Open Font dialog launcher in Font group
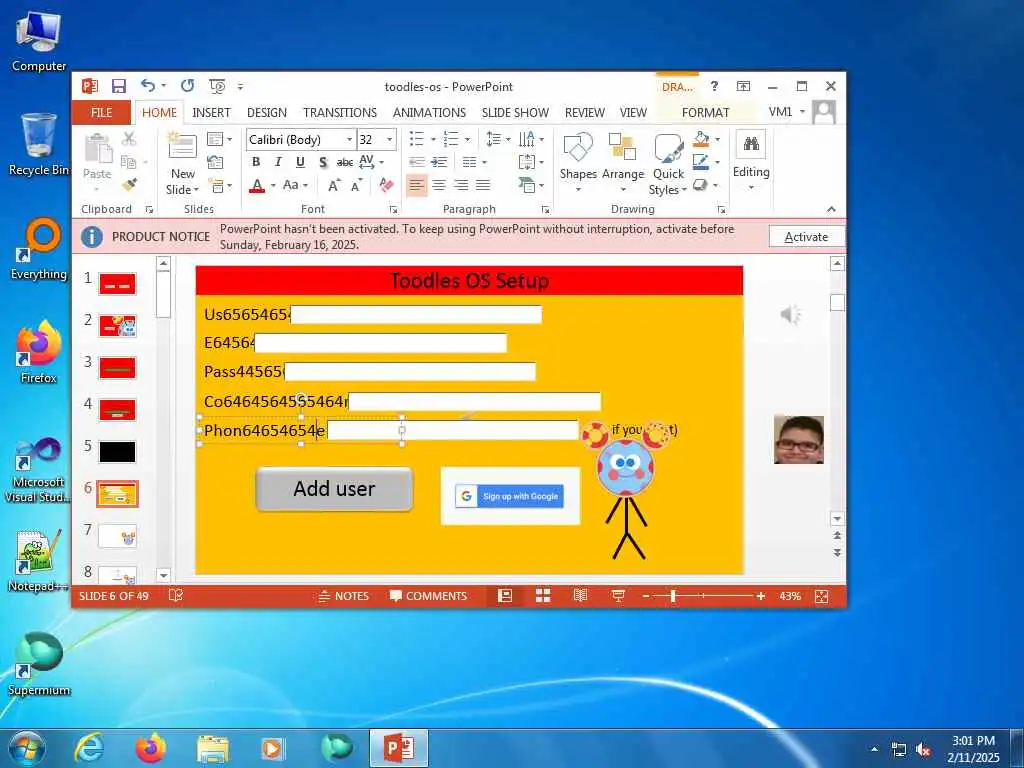The height and width of the screenshot is (768, 1024). tap(393, 210)
